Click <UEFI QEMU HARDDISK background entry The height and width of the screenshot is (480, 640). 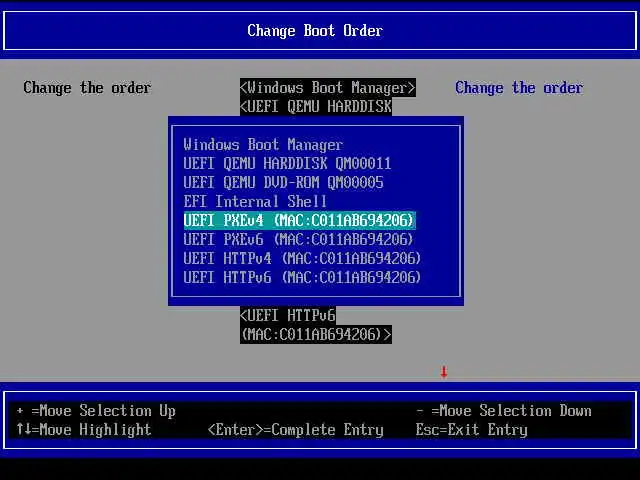[316, 107]
